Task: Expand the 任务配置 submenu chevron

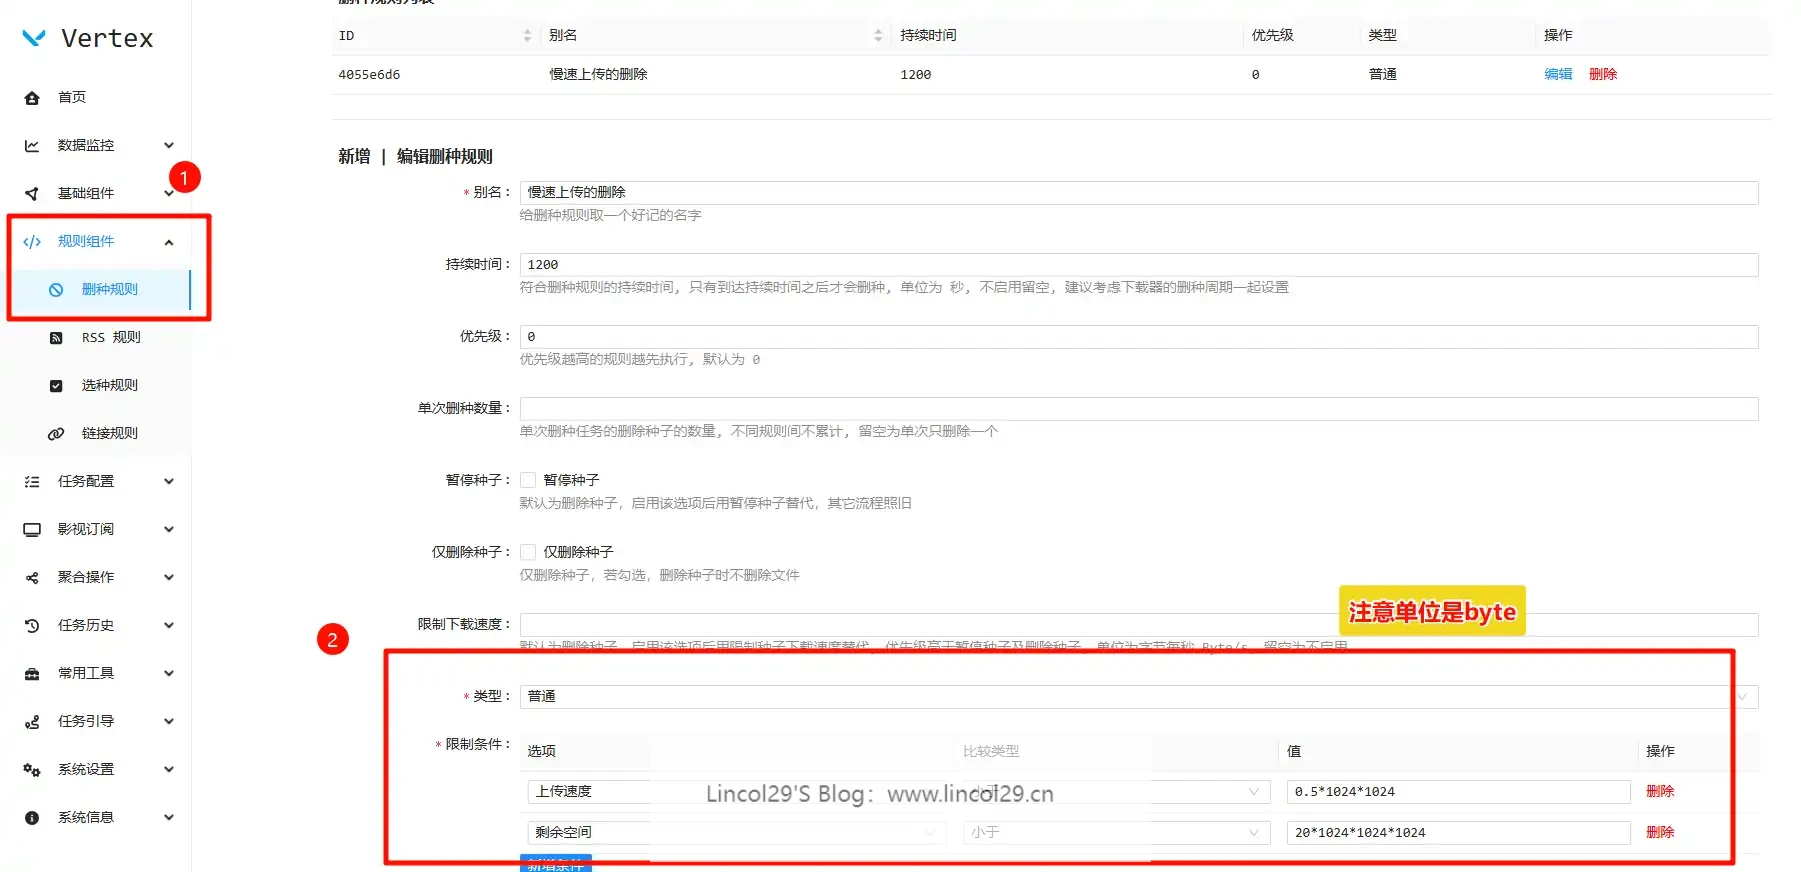Action: (x=169, y=482)
